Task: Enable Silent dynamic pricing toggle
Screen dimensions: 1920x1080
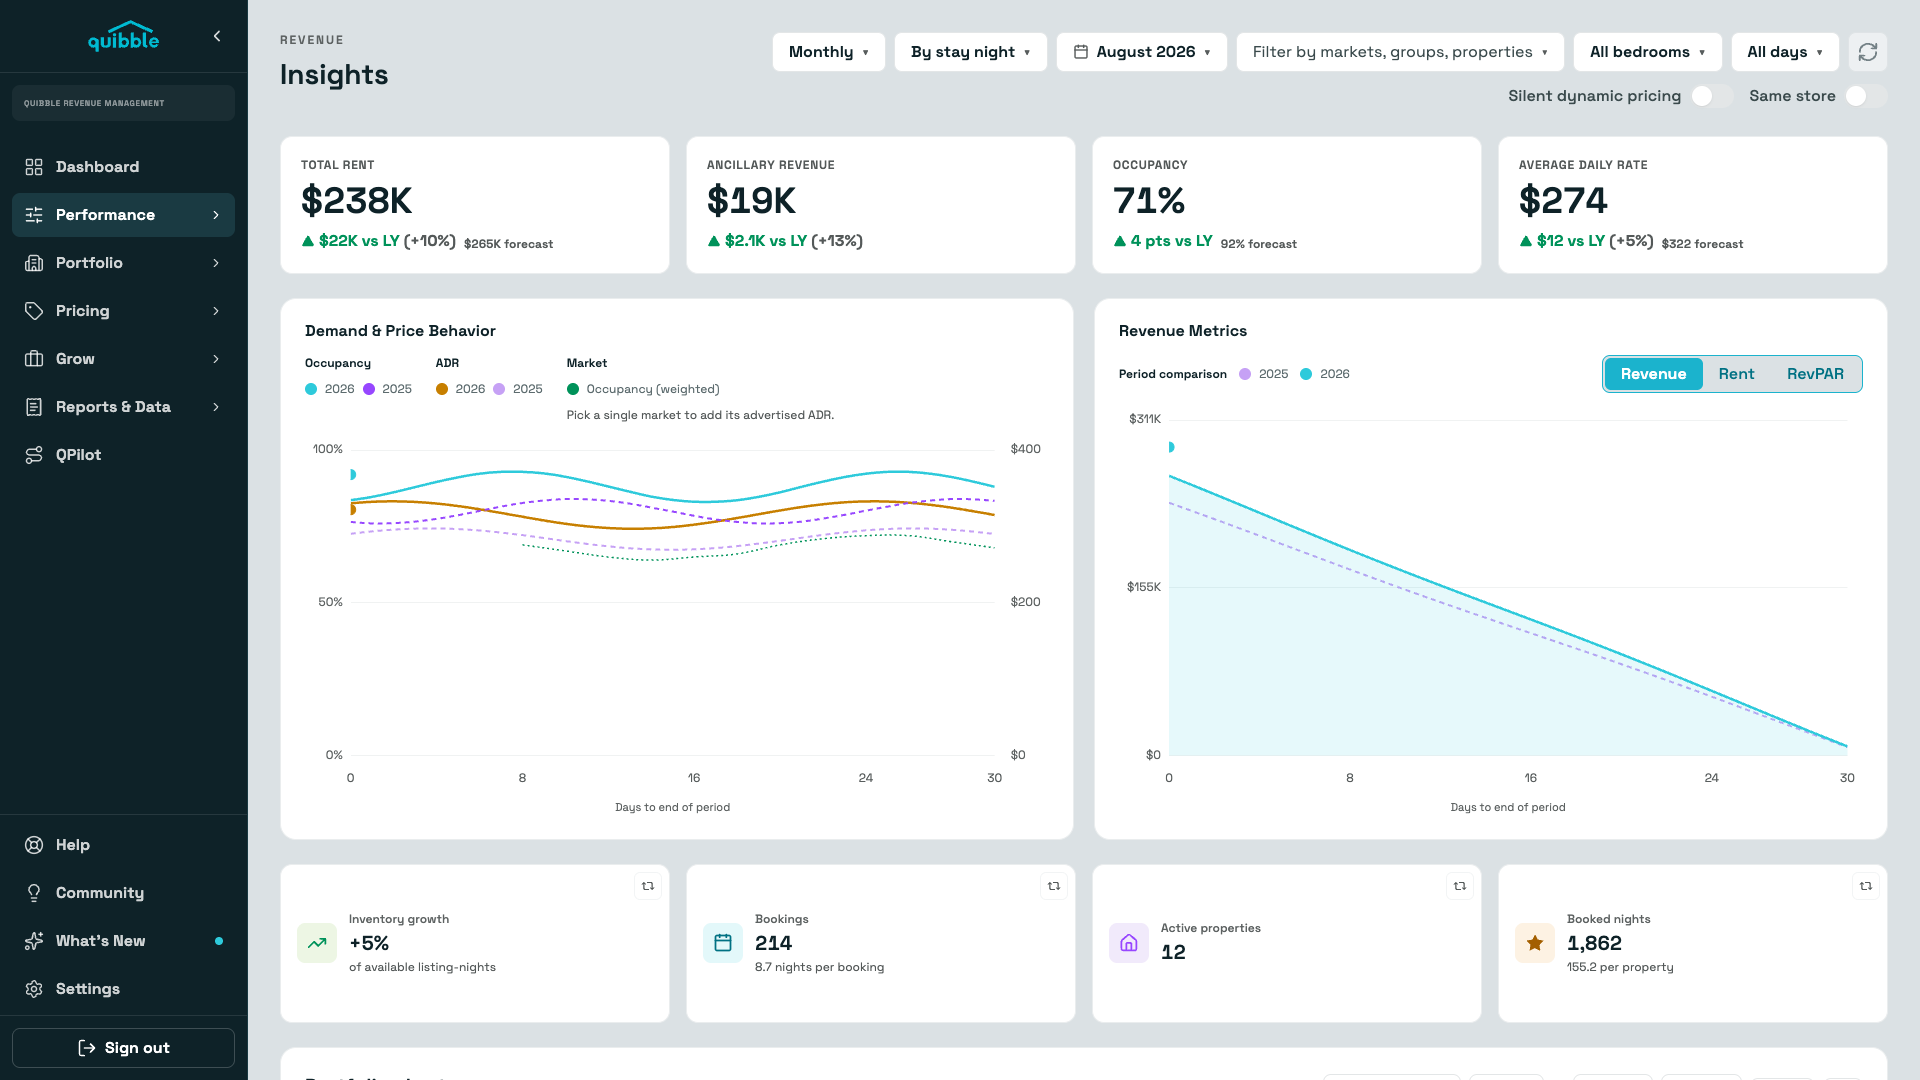Action: click(x=1711, y=96)
